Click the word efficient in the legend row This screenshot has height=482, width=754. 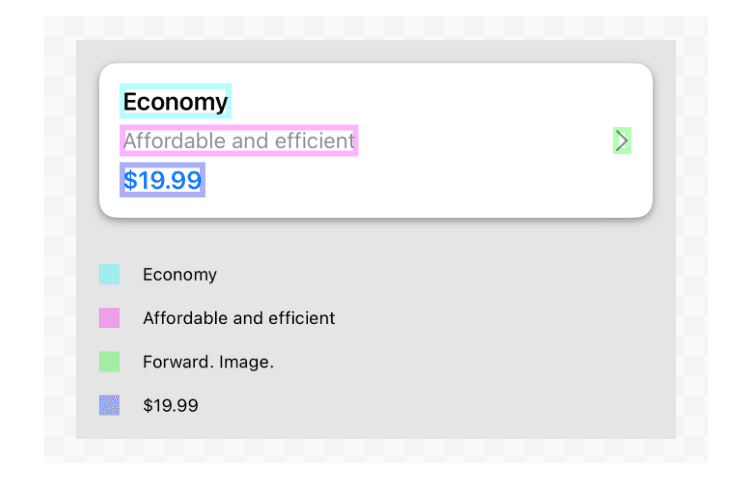(x=302, y=318)
